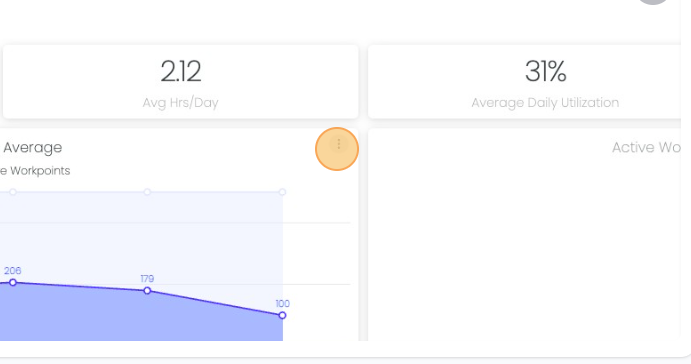Click the empty Active Wo panel body
691x364 pixels.
click(x=524, y=251)
